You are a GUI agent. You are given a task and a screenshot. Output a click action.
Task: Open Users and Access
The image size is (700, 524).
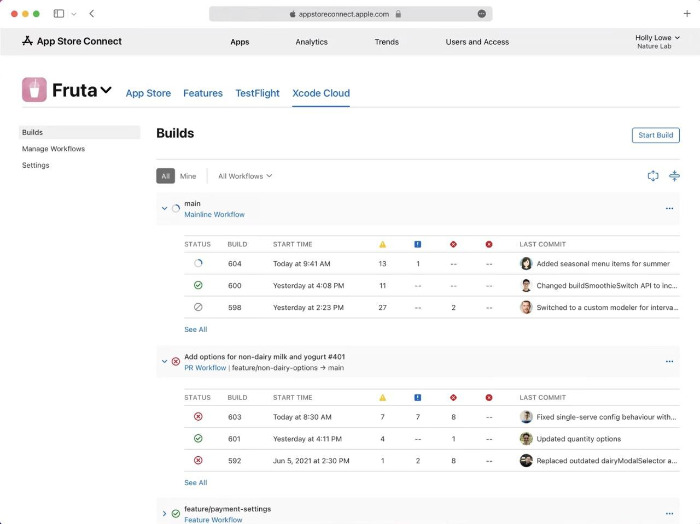coord(477,42)
